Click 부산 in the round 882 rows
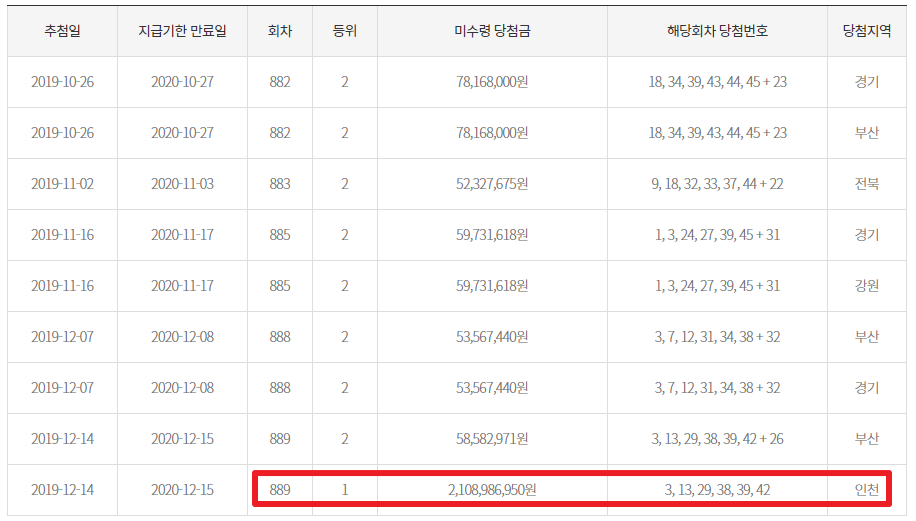 [x=867, y=133]
